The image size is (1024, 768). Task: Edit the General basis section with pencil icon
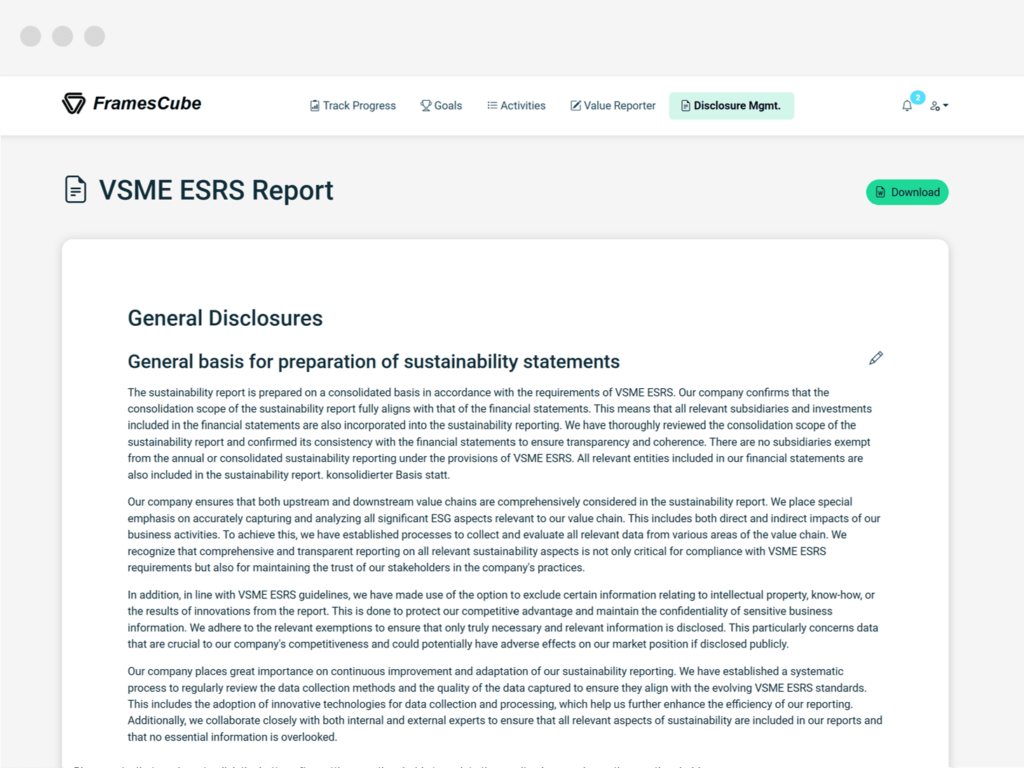tap(876, 358)
